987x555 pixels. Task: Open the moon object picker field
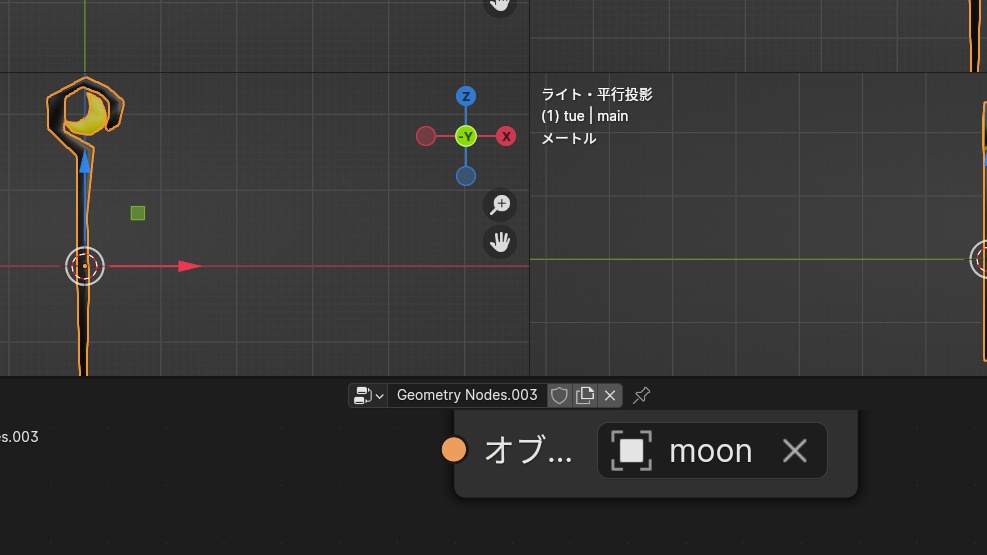(712, 451)
